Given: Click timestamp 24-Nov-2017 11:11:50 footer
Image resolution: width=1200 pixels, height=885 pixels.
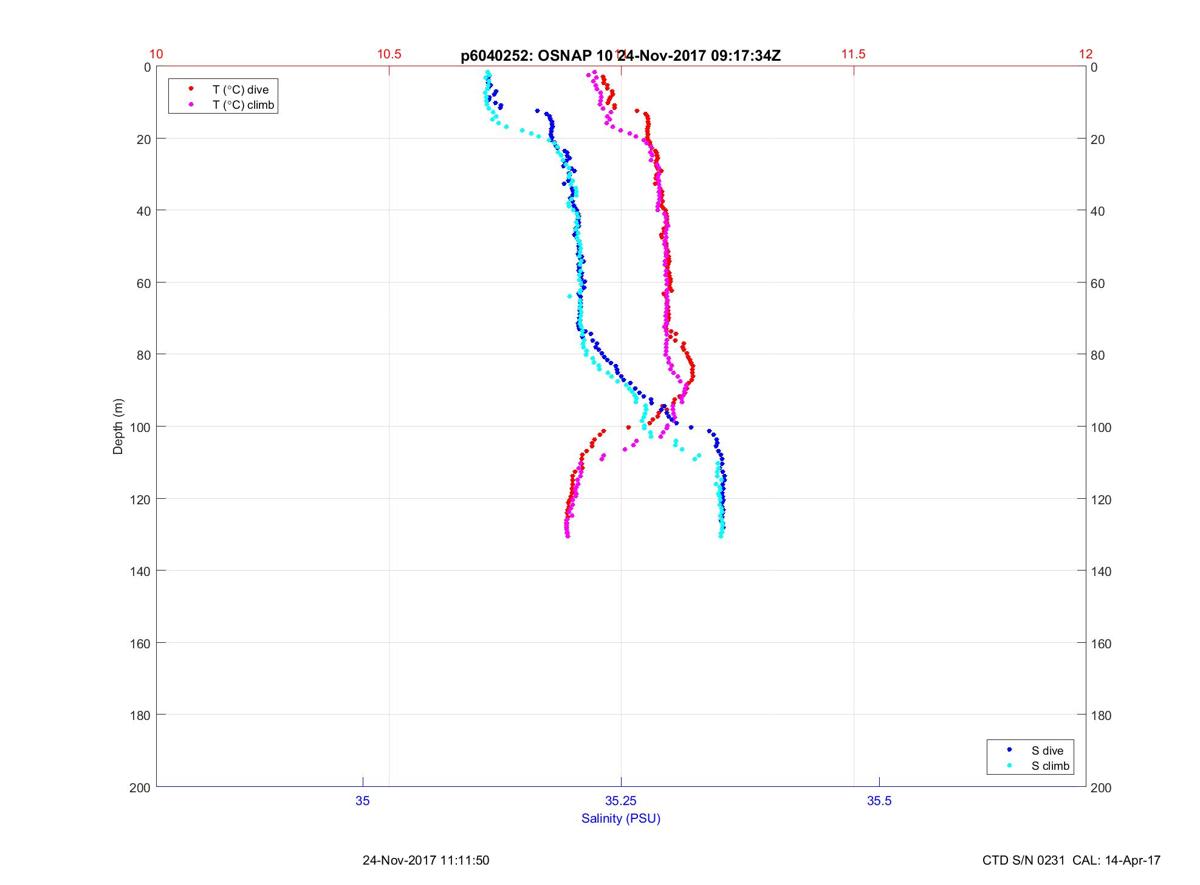Looking at the screenshot, I should [x=425, y=860].
